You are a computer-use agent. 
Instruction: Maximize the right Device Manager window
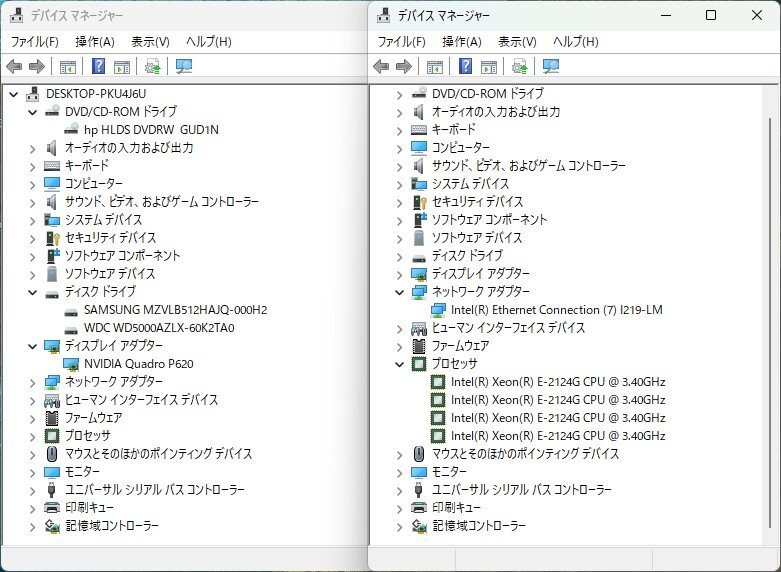(711, 15)
